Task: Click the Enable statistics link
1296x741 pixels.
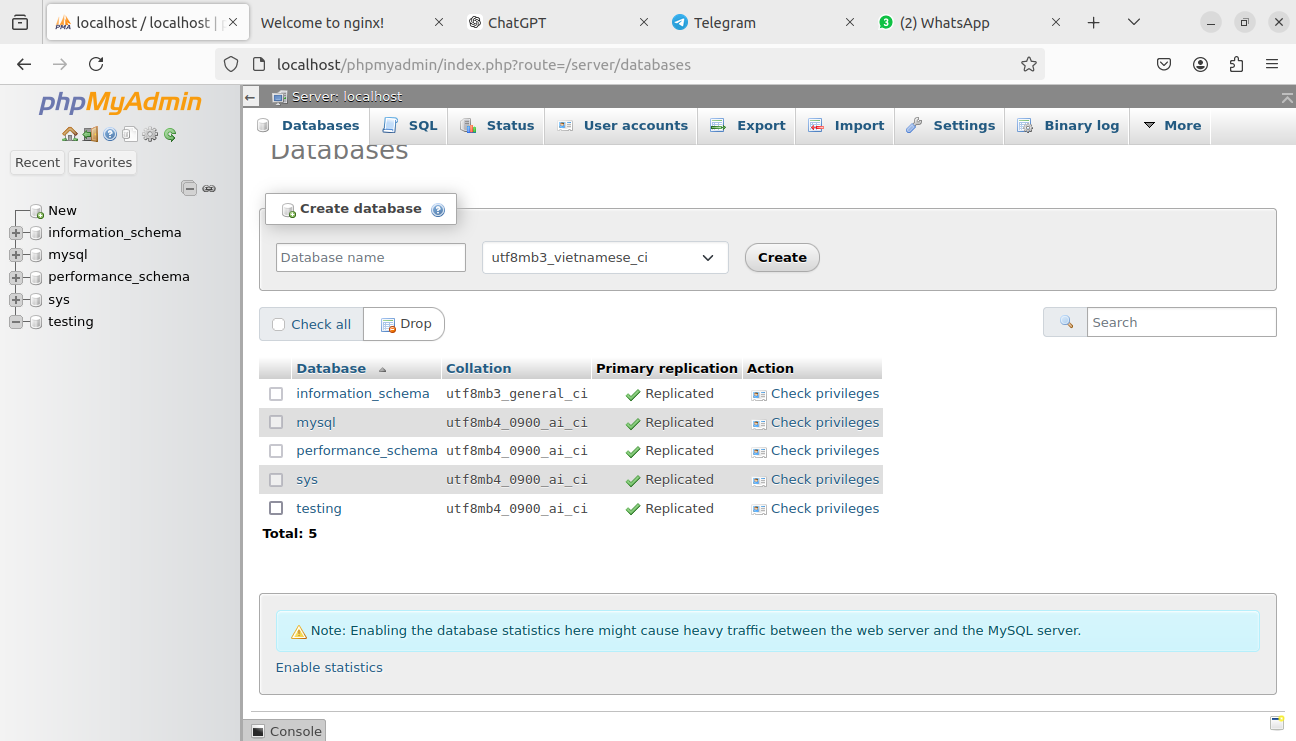Action: click(x=329, y=667)
